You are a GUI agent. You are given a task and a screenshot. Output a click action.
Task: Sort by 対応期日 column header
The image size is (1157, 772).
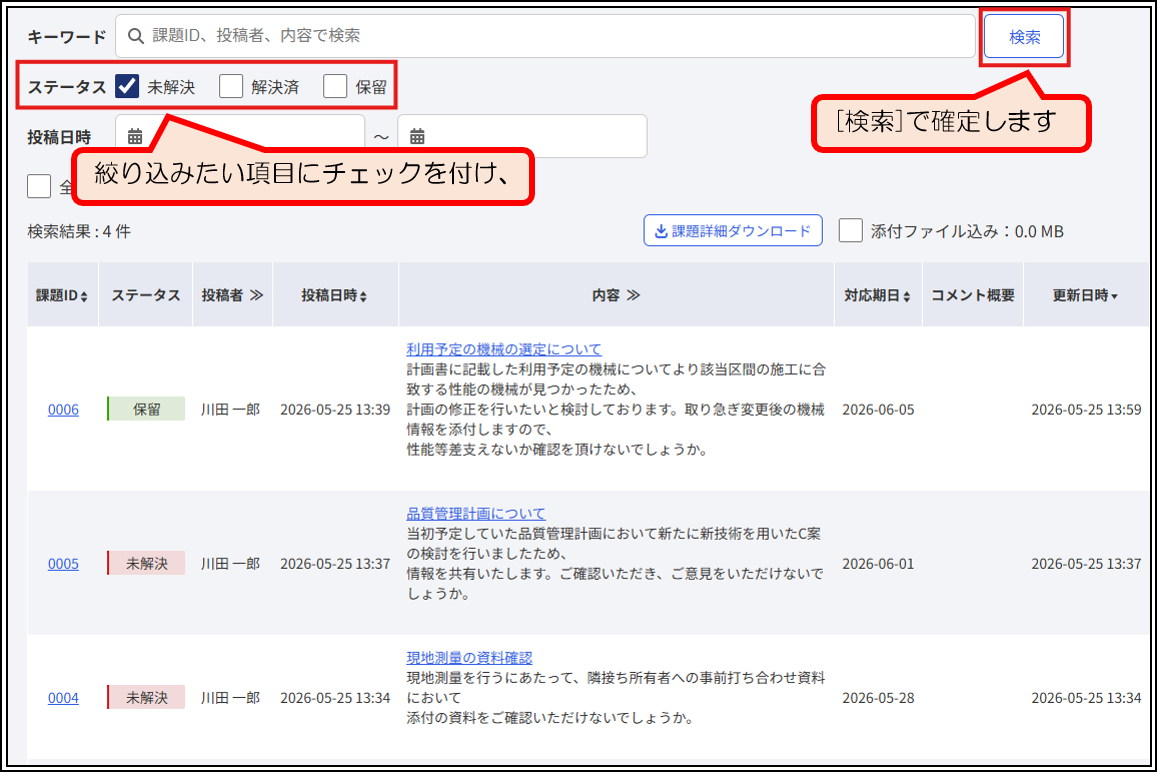click(877, 295)
